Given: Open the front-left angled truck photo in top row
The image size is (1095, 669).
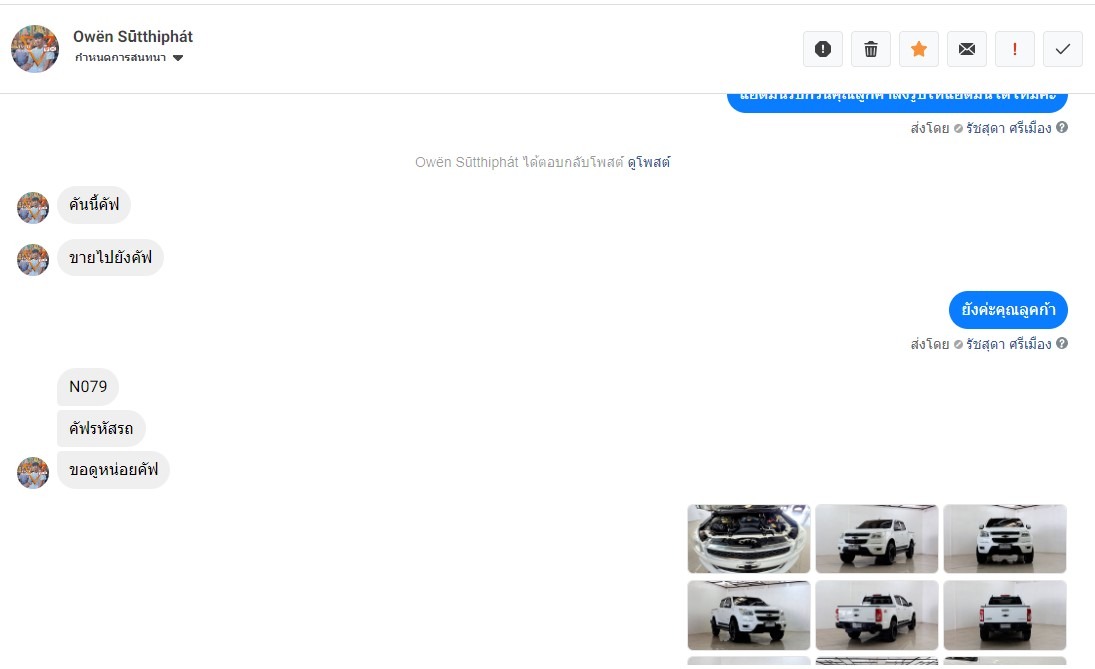Looking at the screenshot, I should click(876, 538).
